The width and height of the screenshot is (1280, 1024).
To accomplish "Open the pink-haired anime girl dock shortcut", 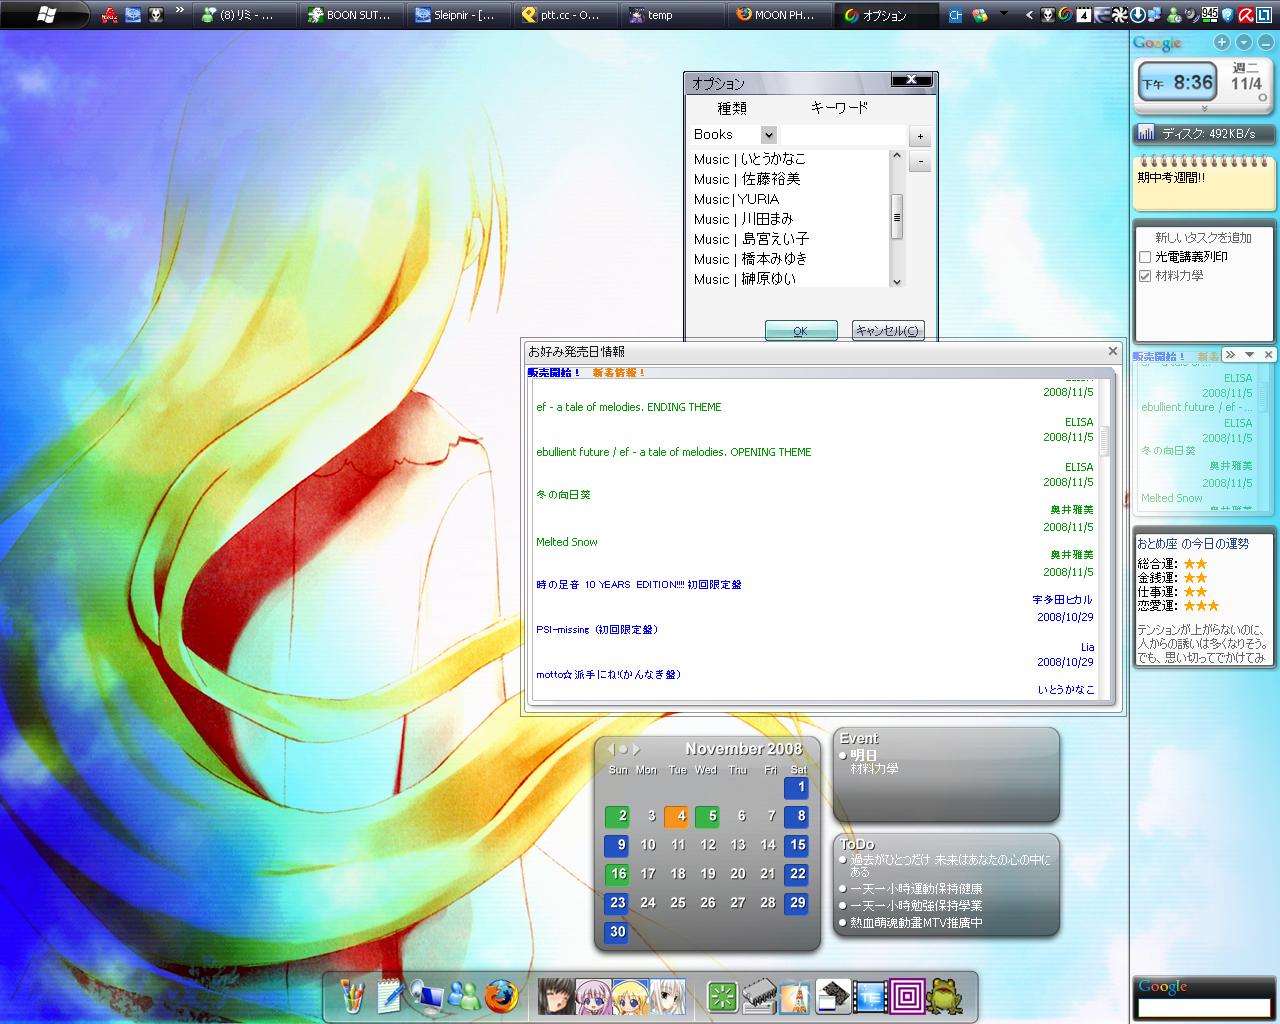I will click(x=594, y=996).
